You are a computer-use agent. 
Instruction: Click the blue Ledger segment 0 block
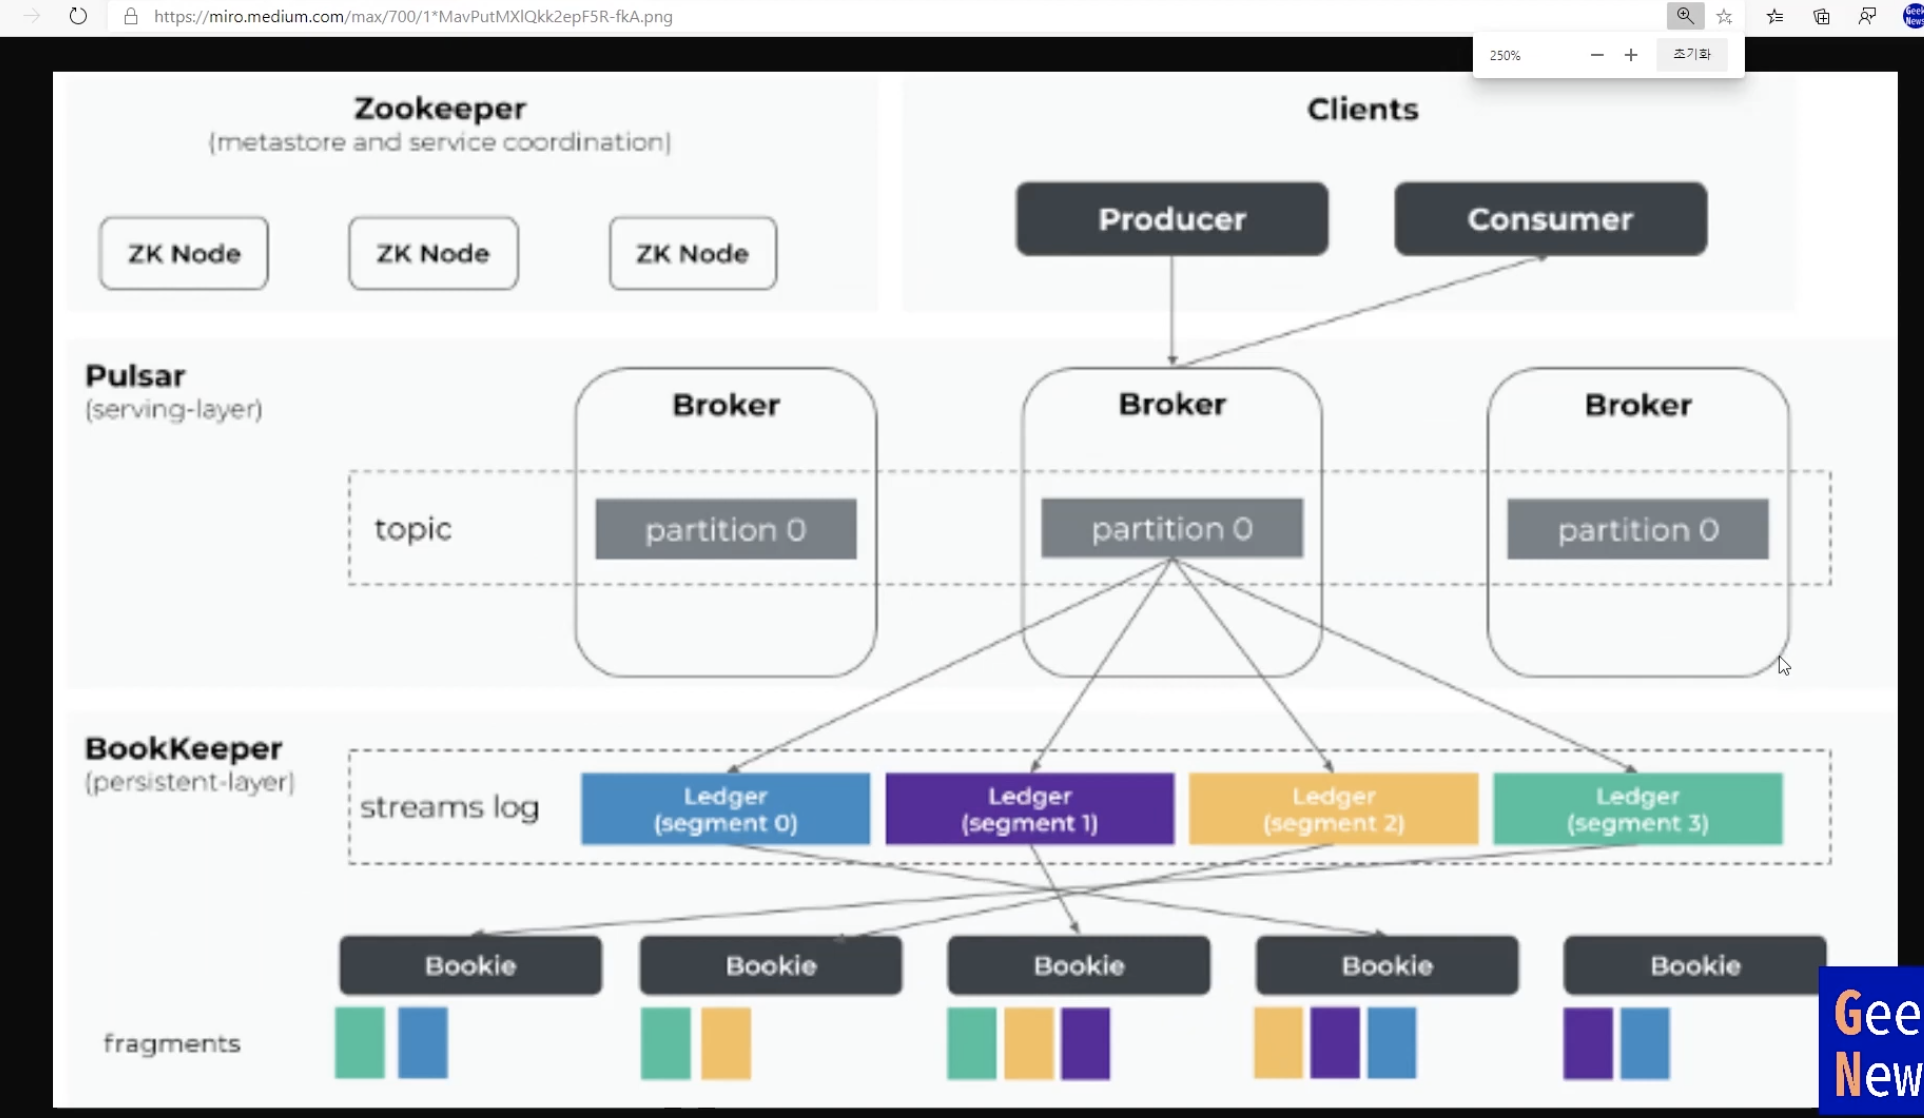click(725, 809)
